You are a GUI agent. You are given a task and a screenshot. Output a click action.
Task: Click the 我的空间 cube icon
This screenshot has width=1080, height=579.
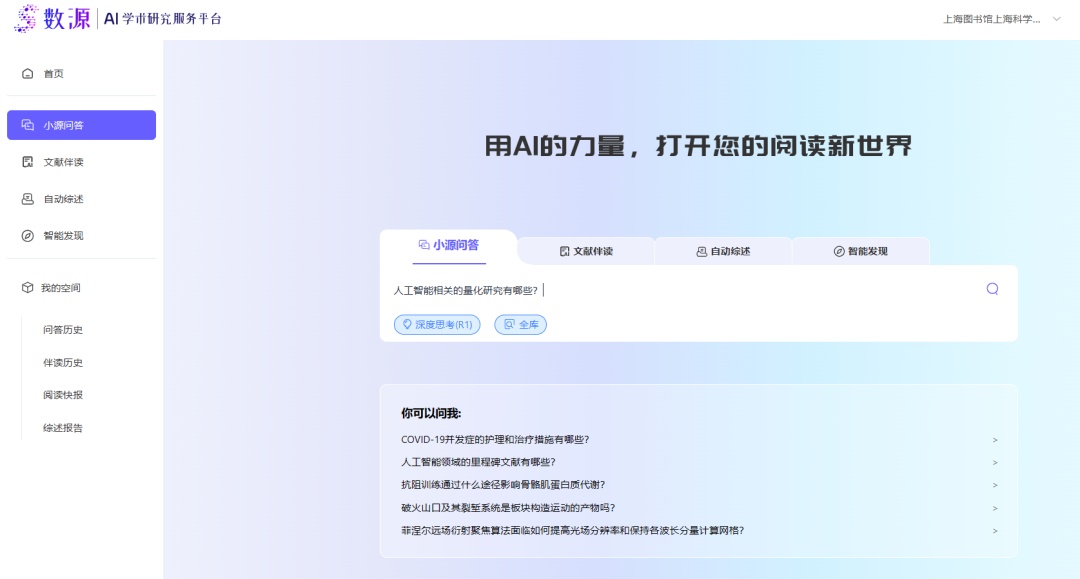(x=27, y=288)
